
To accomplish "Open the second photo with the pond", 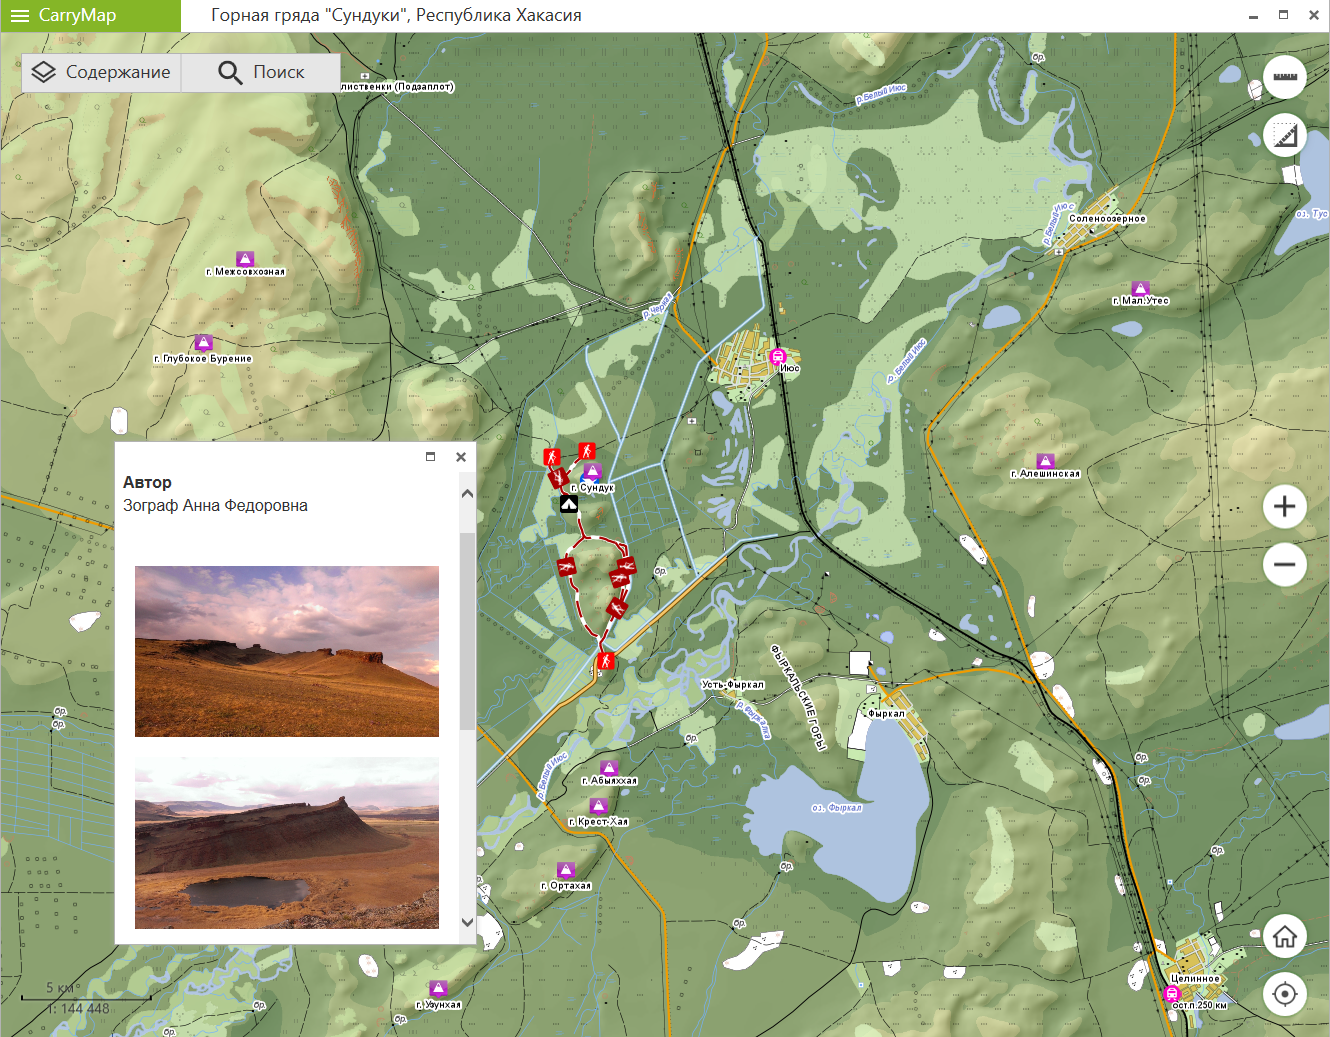I will (287, 843).
